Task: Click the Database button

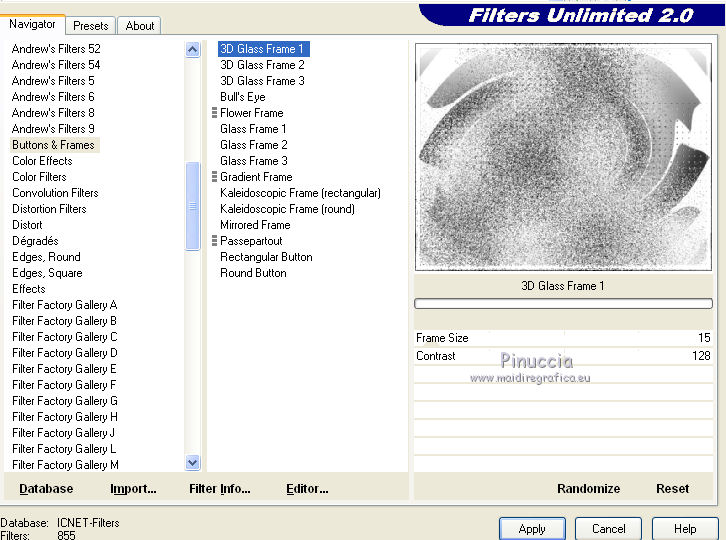Action: point(46,489)
